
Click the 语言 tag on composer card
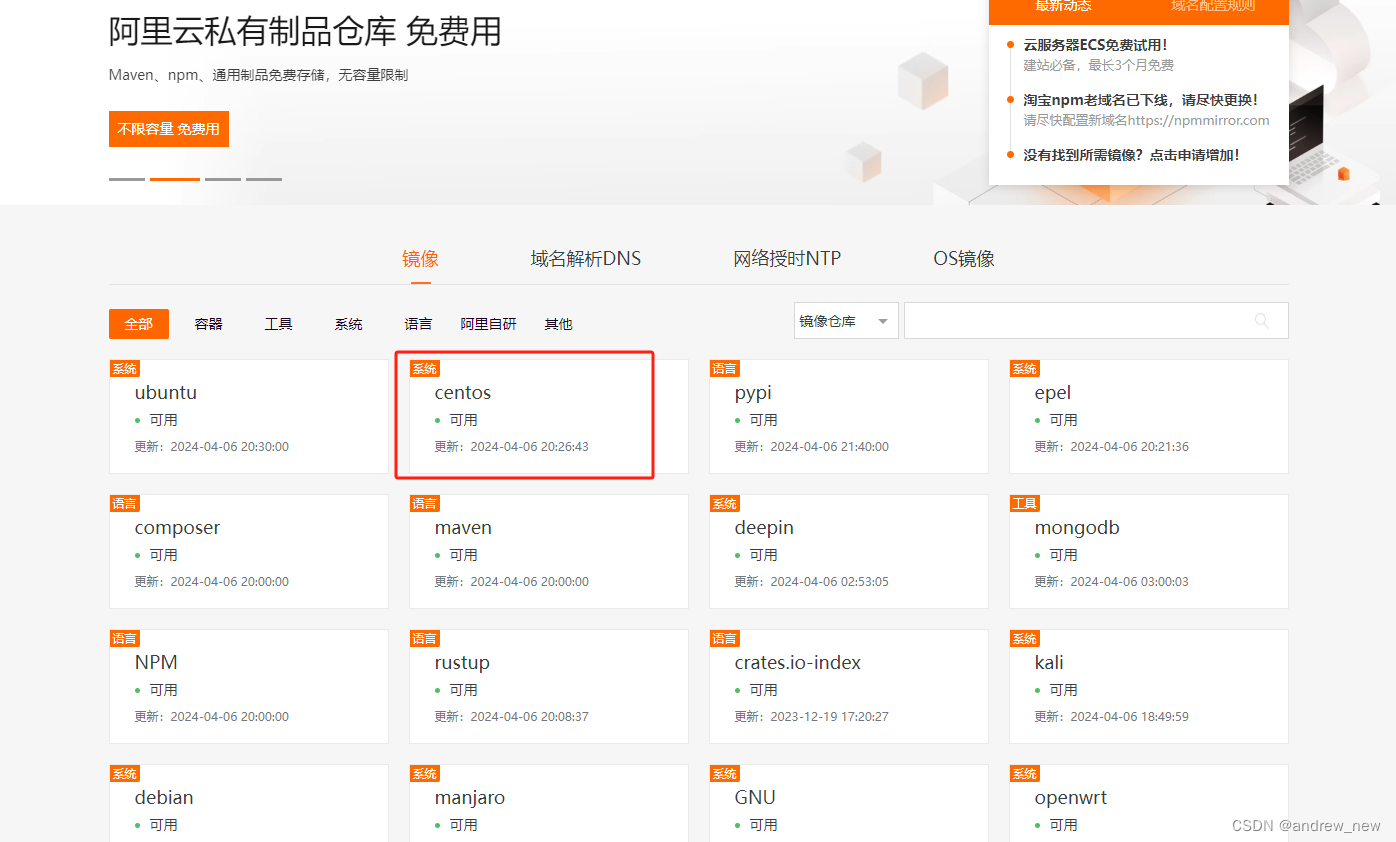[x=124, y=503]
